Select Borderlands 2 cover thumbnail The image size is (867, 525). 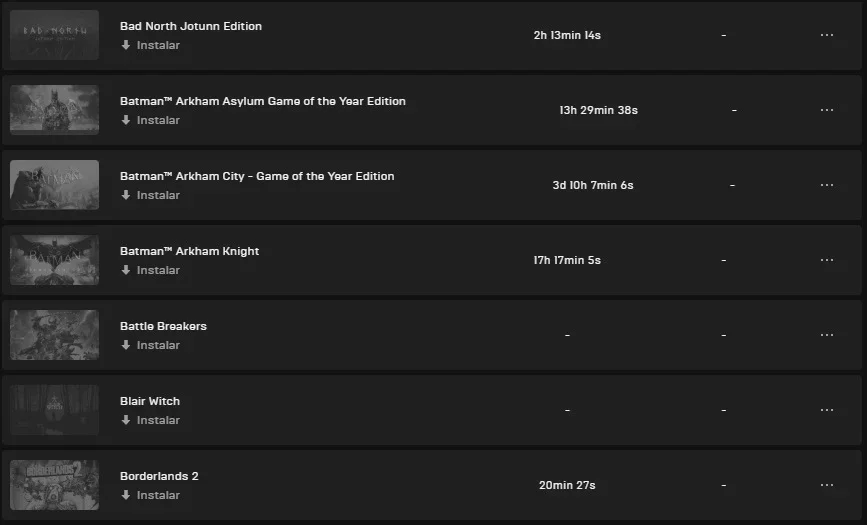(54, 485)
